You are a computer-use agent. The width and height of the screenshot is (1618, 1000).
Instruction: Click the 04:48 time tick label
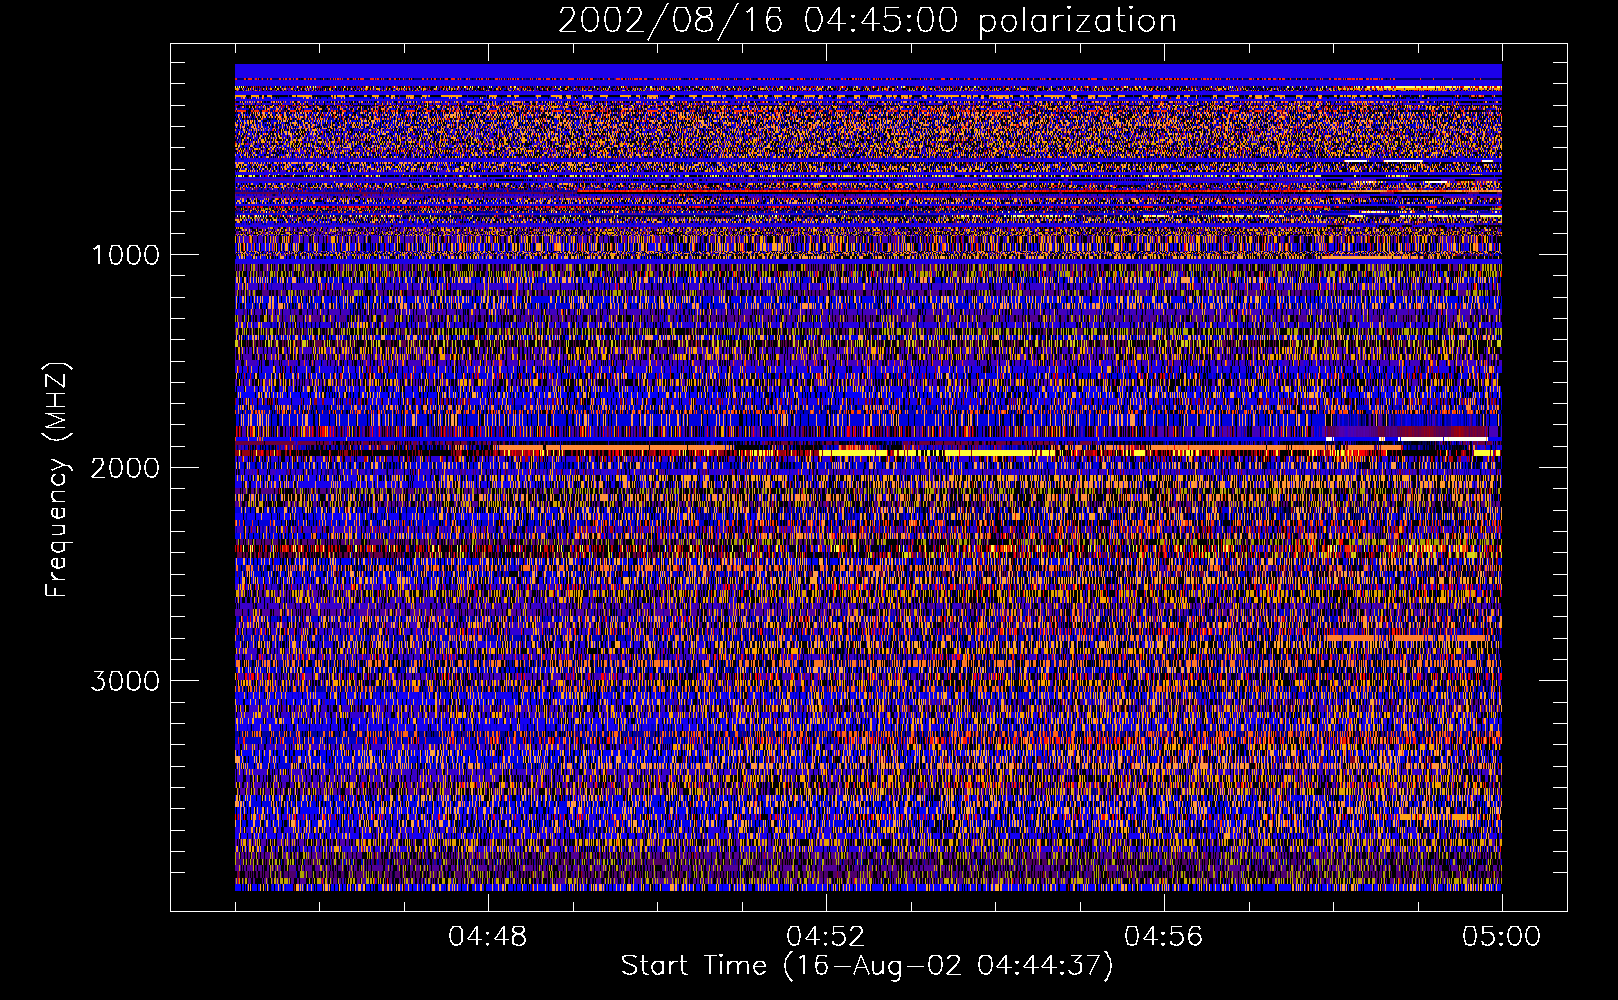488,937
